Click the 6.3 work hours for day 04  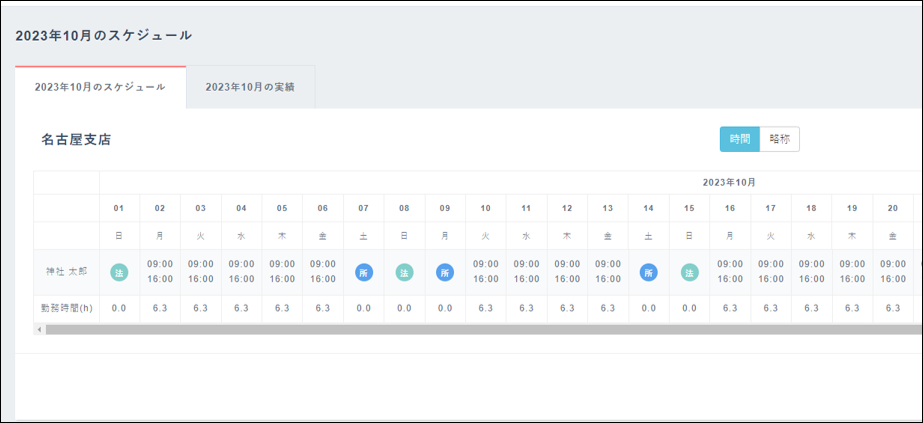click(241, 309)
